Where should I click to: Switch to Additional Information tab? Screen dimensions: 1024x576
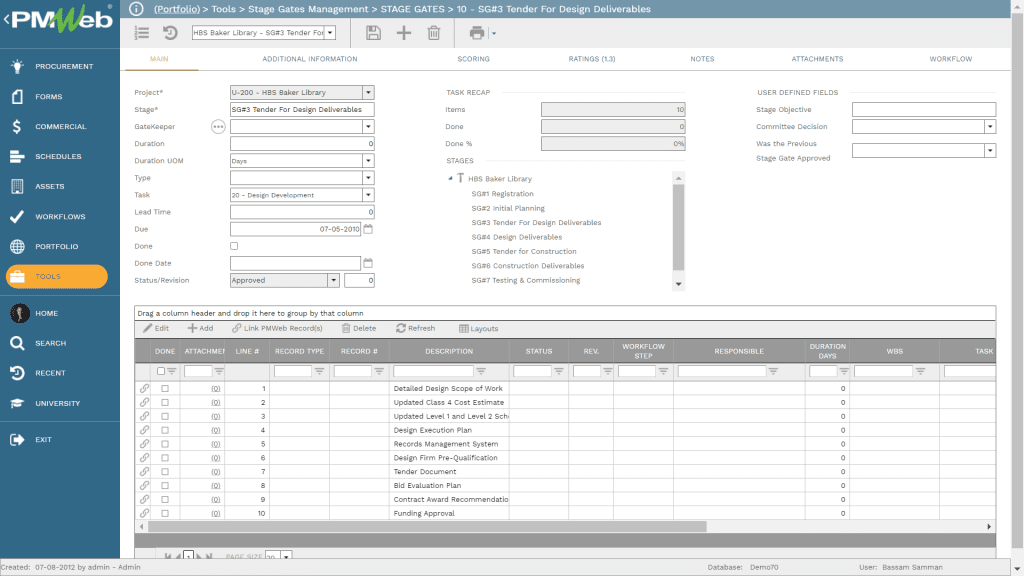point(310,59)
